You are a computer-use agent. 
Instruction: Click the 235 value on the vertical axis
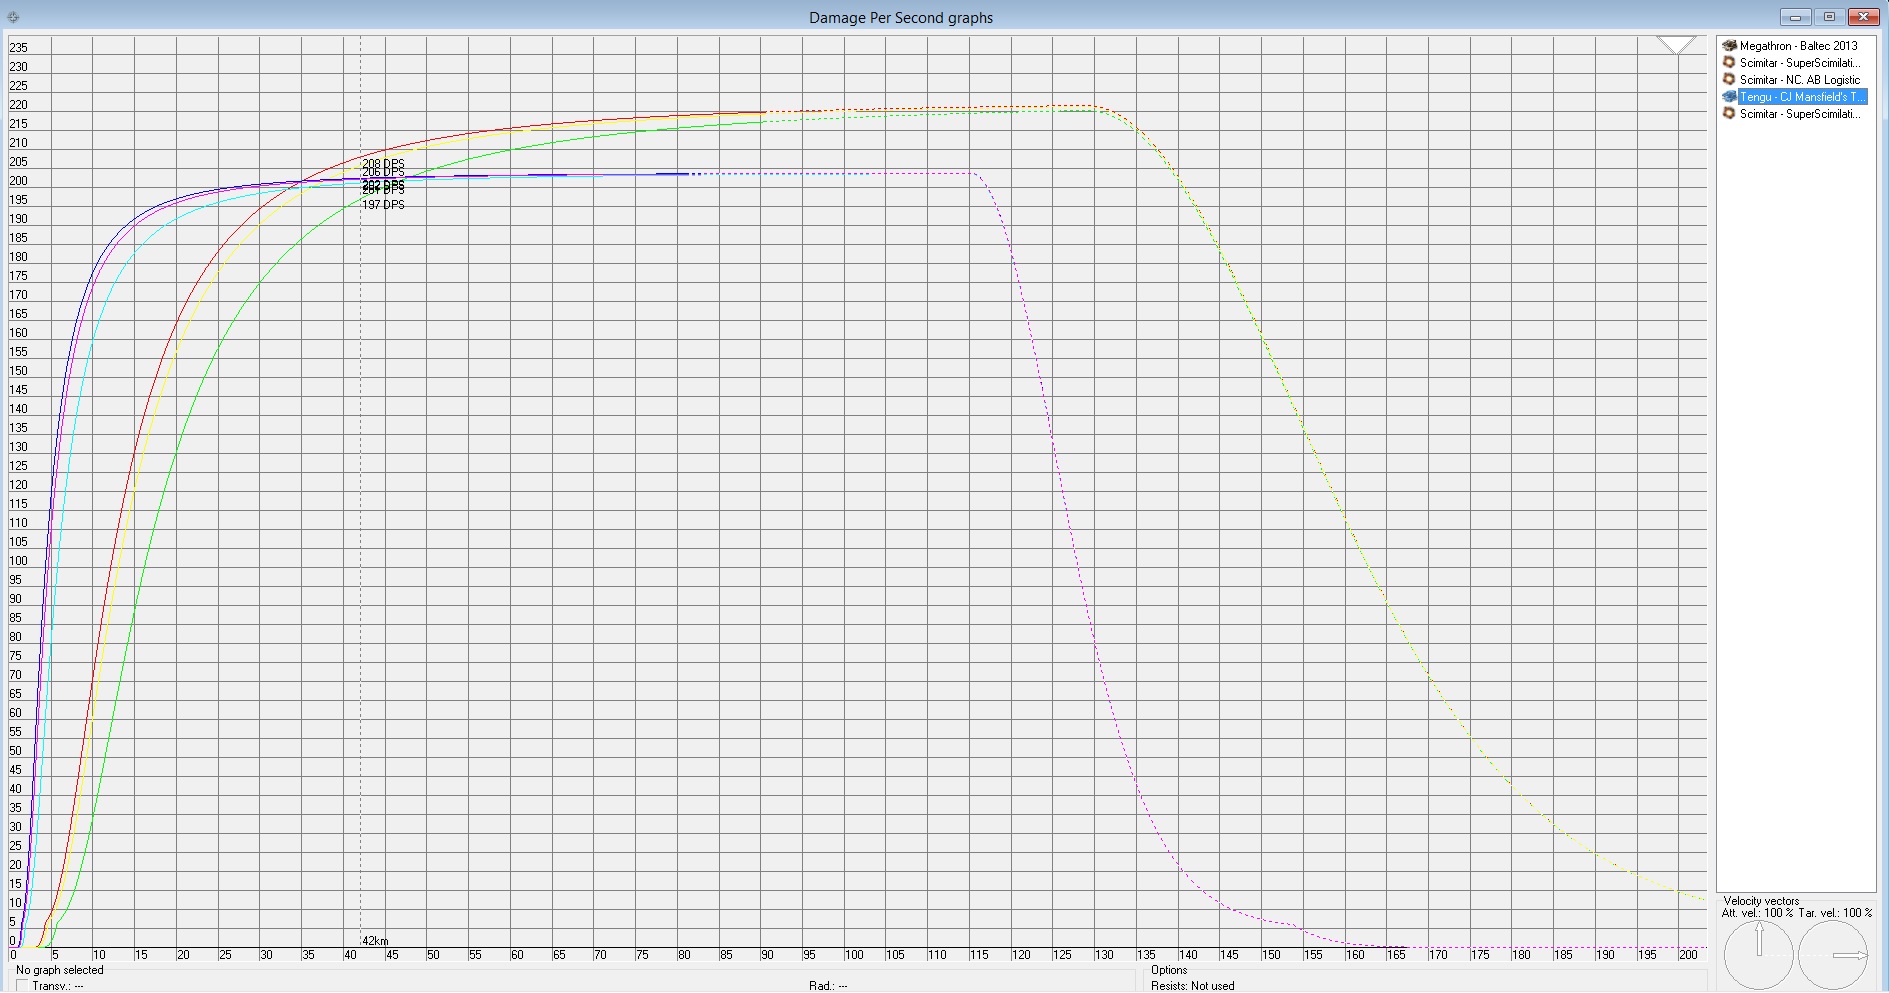click(x=18, y=48)
